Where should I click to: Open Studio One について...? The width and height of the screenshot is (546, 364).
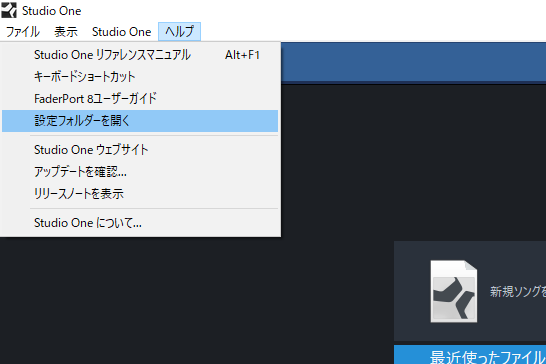pyautogui.click(x=140, y=223)
